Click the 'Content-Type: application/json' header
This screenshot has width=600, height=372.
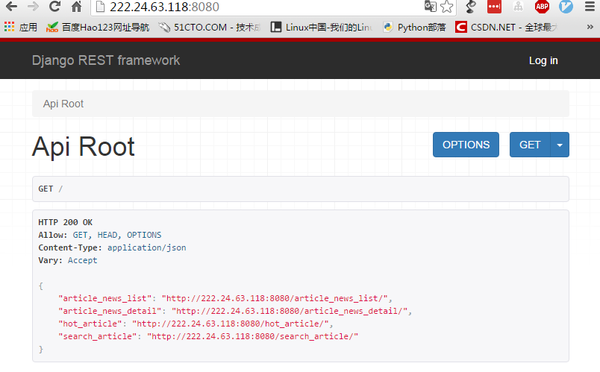point(112,248)
